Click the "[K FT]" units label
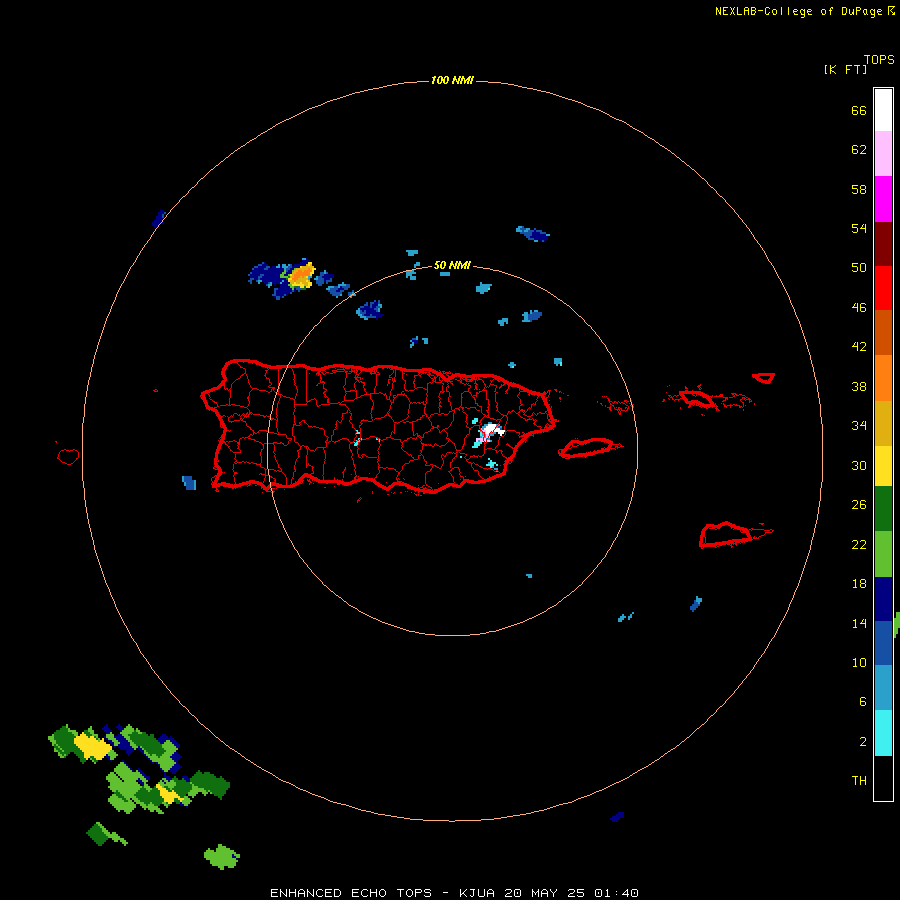This screenshot has width=900, height=900. point(845,69)
